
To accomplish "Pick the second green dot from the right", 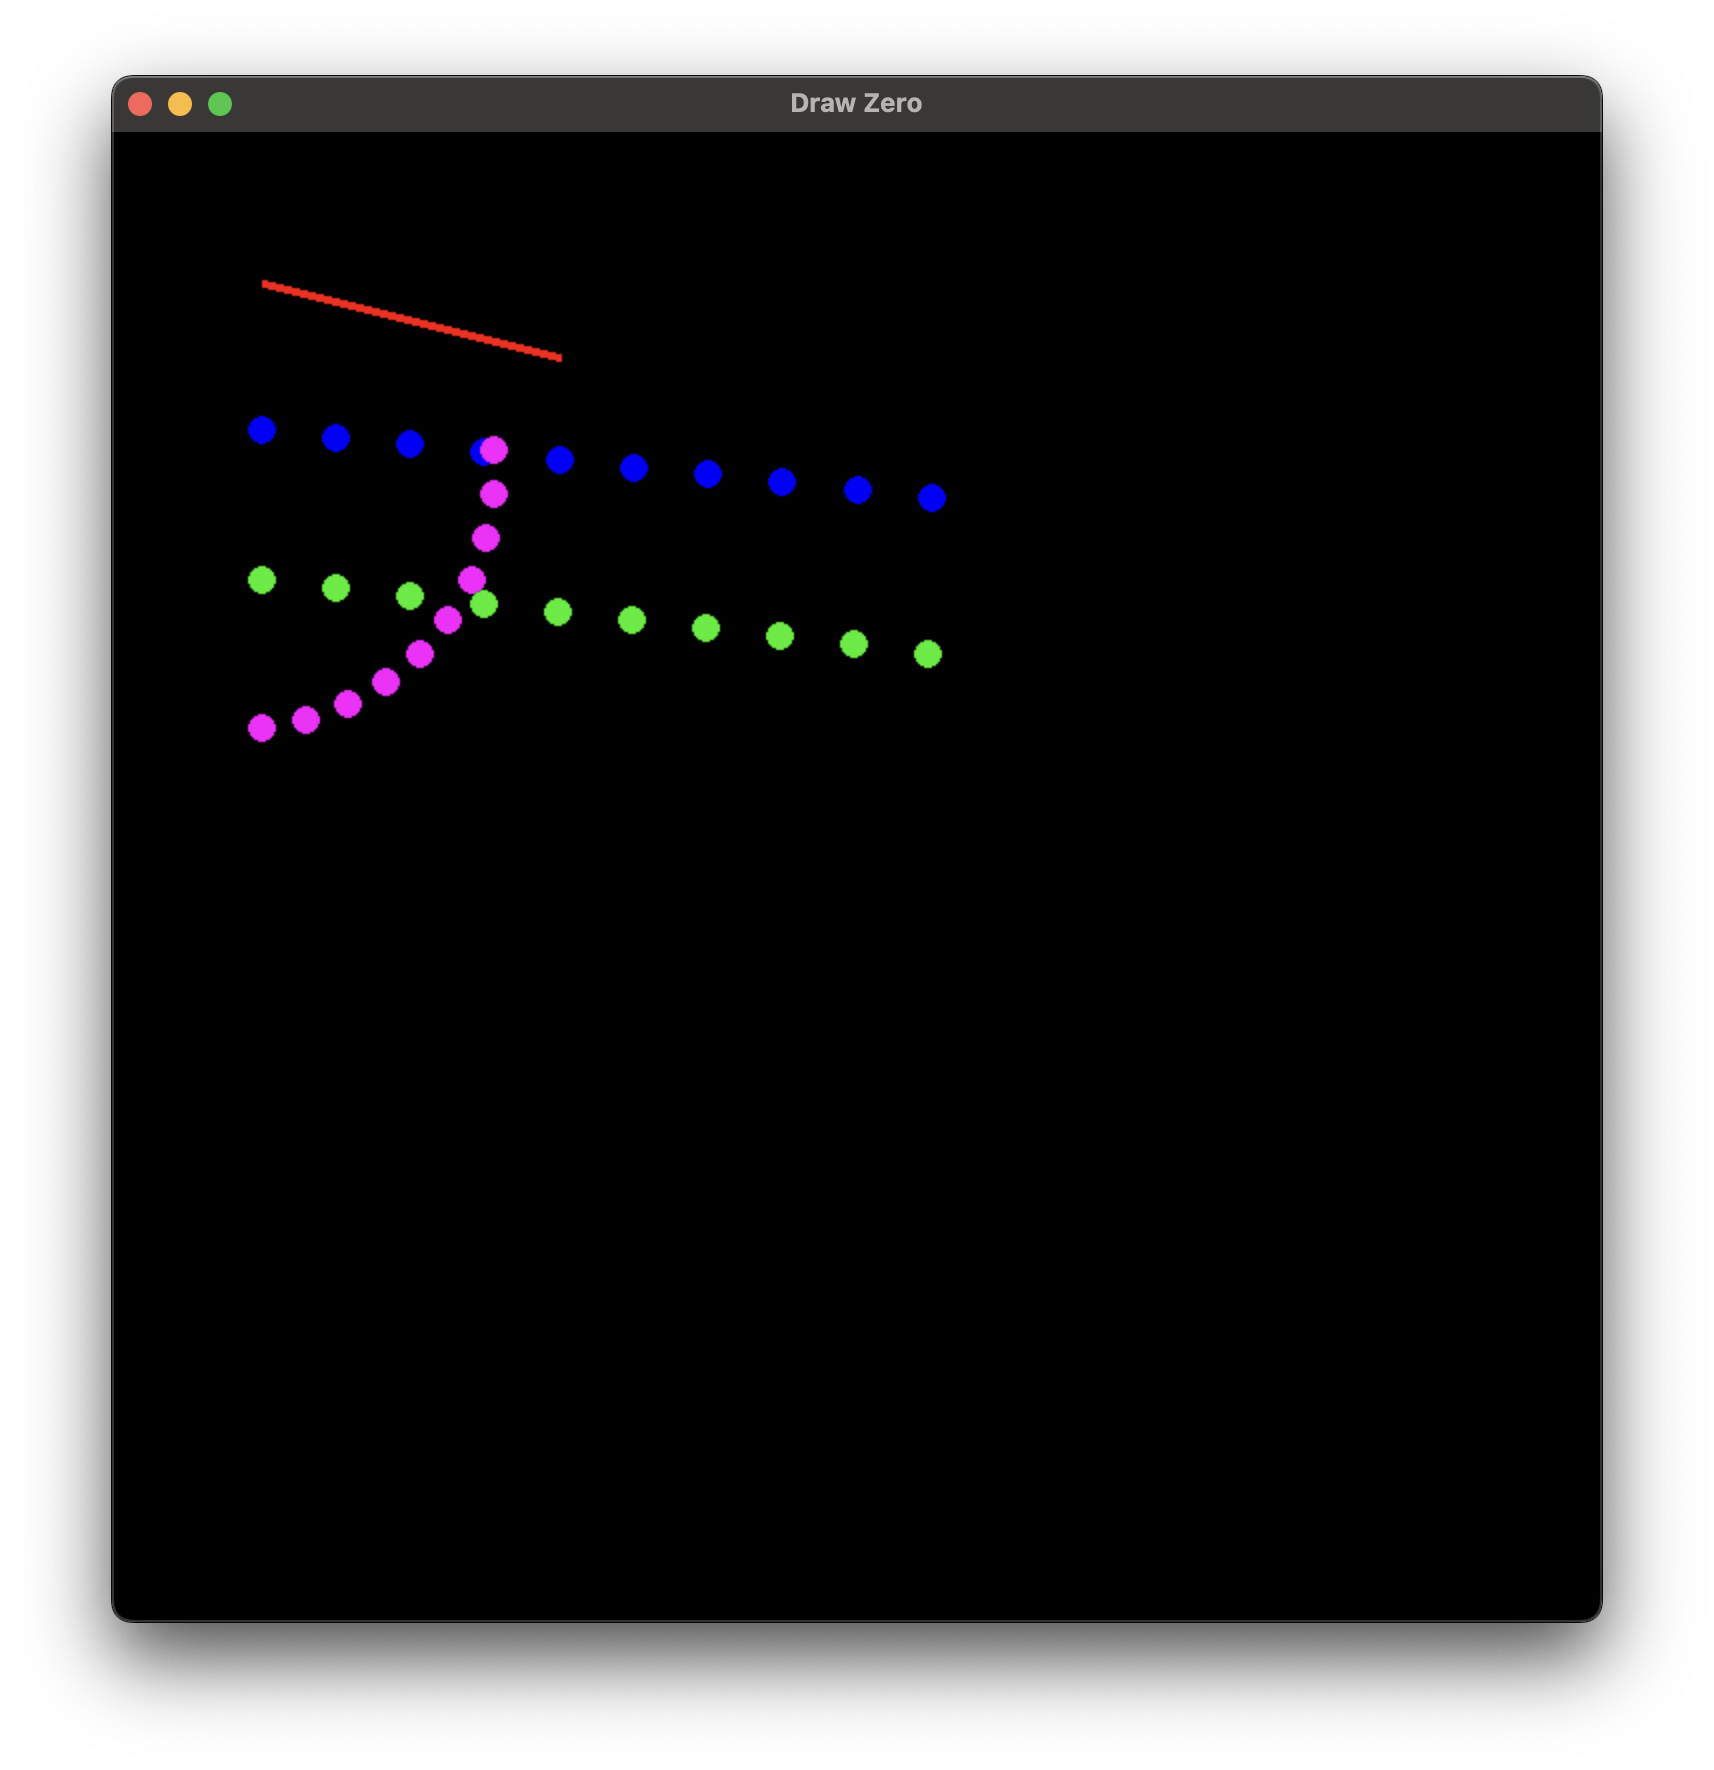I will pyautogui.click(x=854, y=644).
